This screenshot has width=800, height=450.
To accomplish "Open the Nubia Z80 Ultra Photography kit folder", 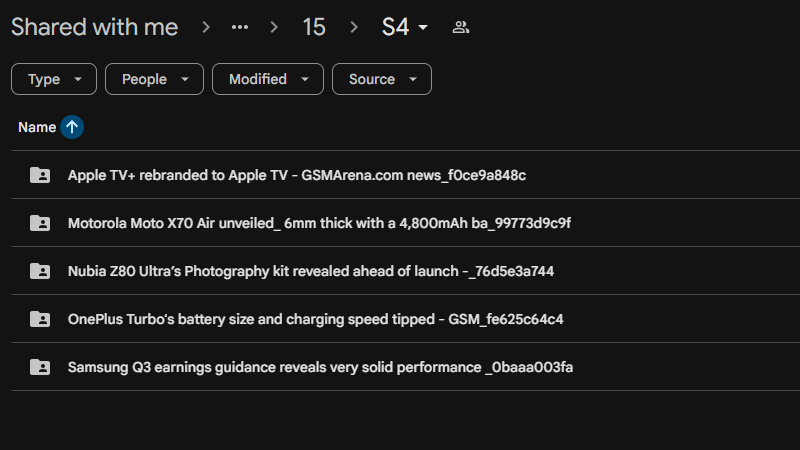I will [311, 271].
